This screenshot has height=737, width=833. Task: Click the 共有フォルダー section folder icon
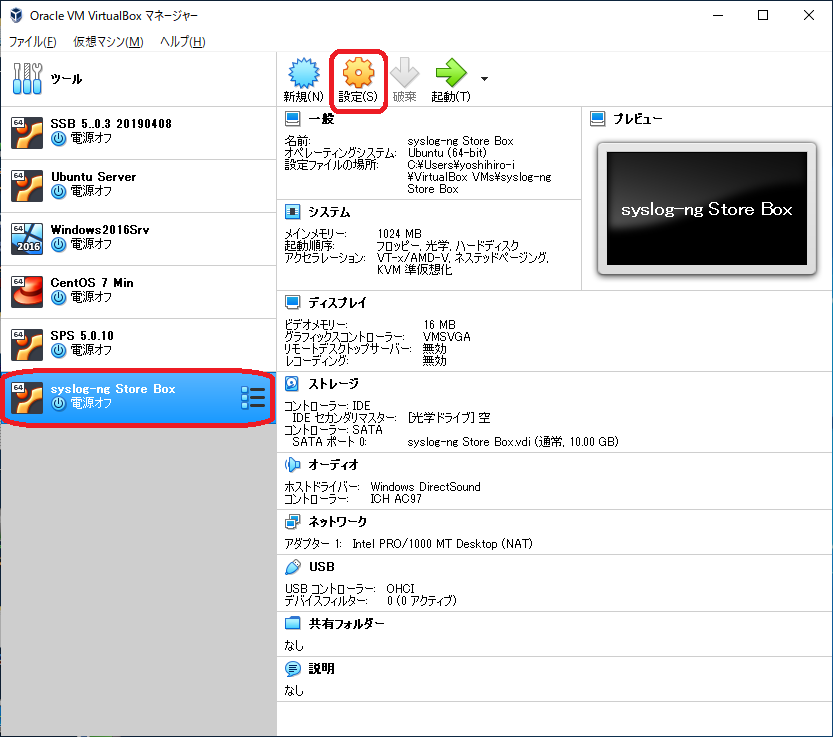pos(293,623)
